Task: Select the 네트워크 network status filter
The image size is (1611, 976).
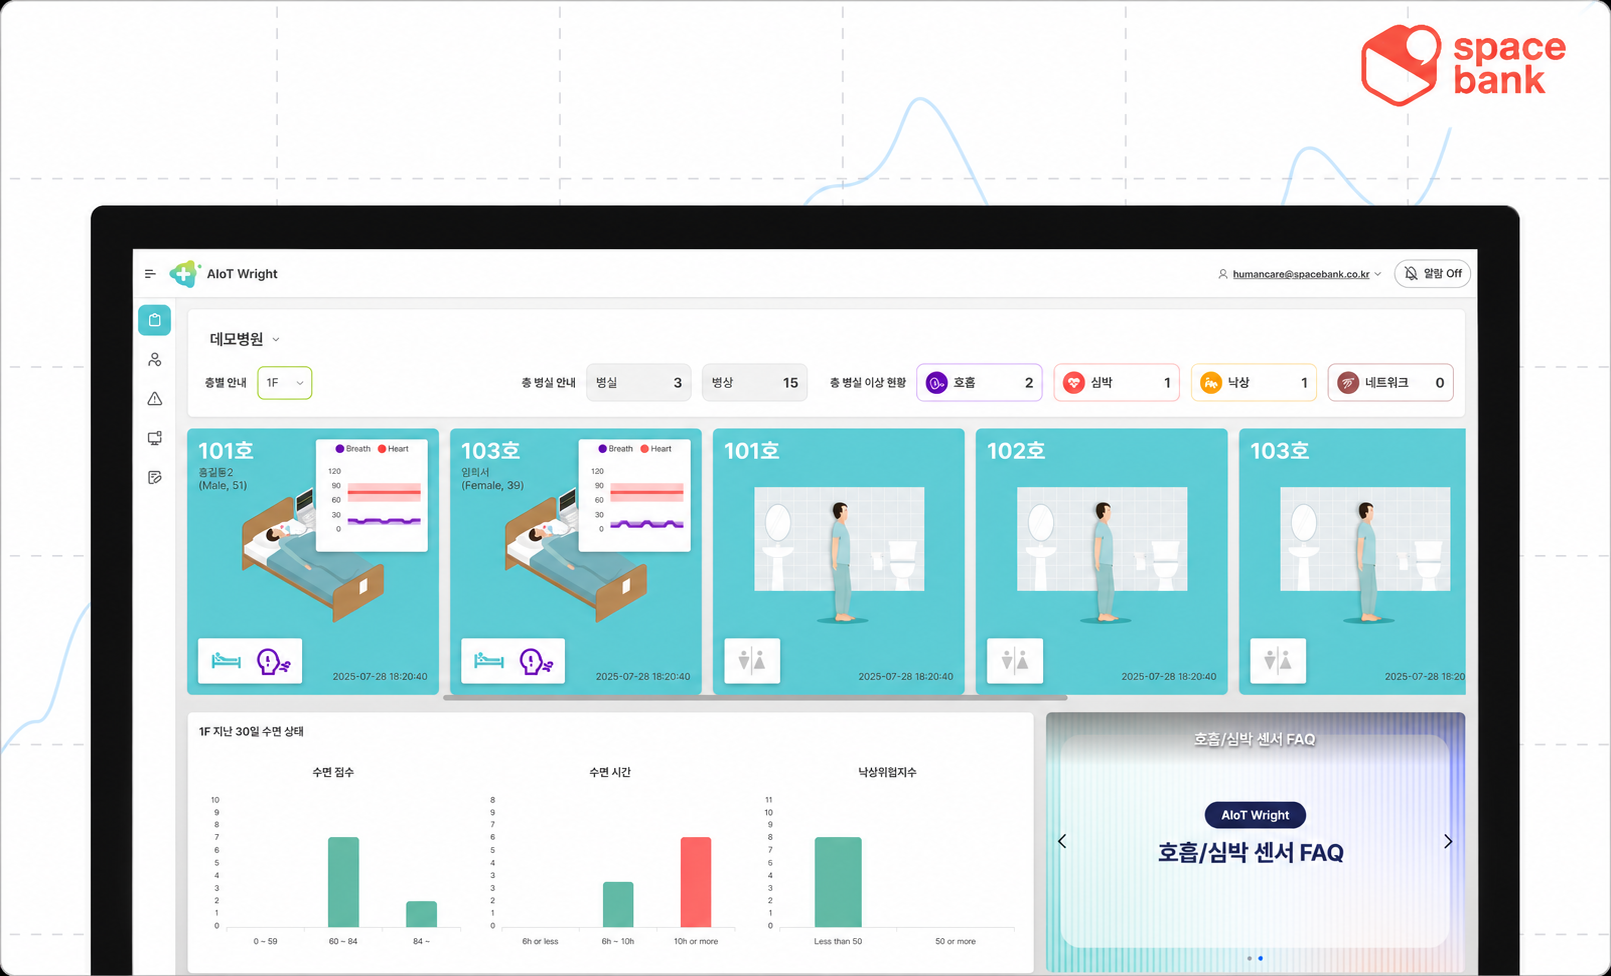Action: click(x=1391, y=382)
